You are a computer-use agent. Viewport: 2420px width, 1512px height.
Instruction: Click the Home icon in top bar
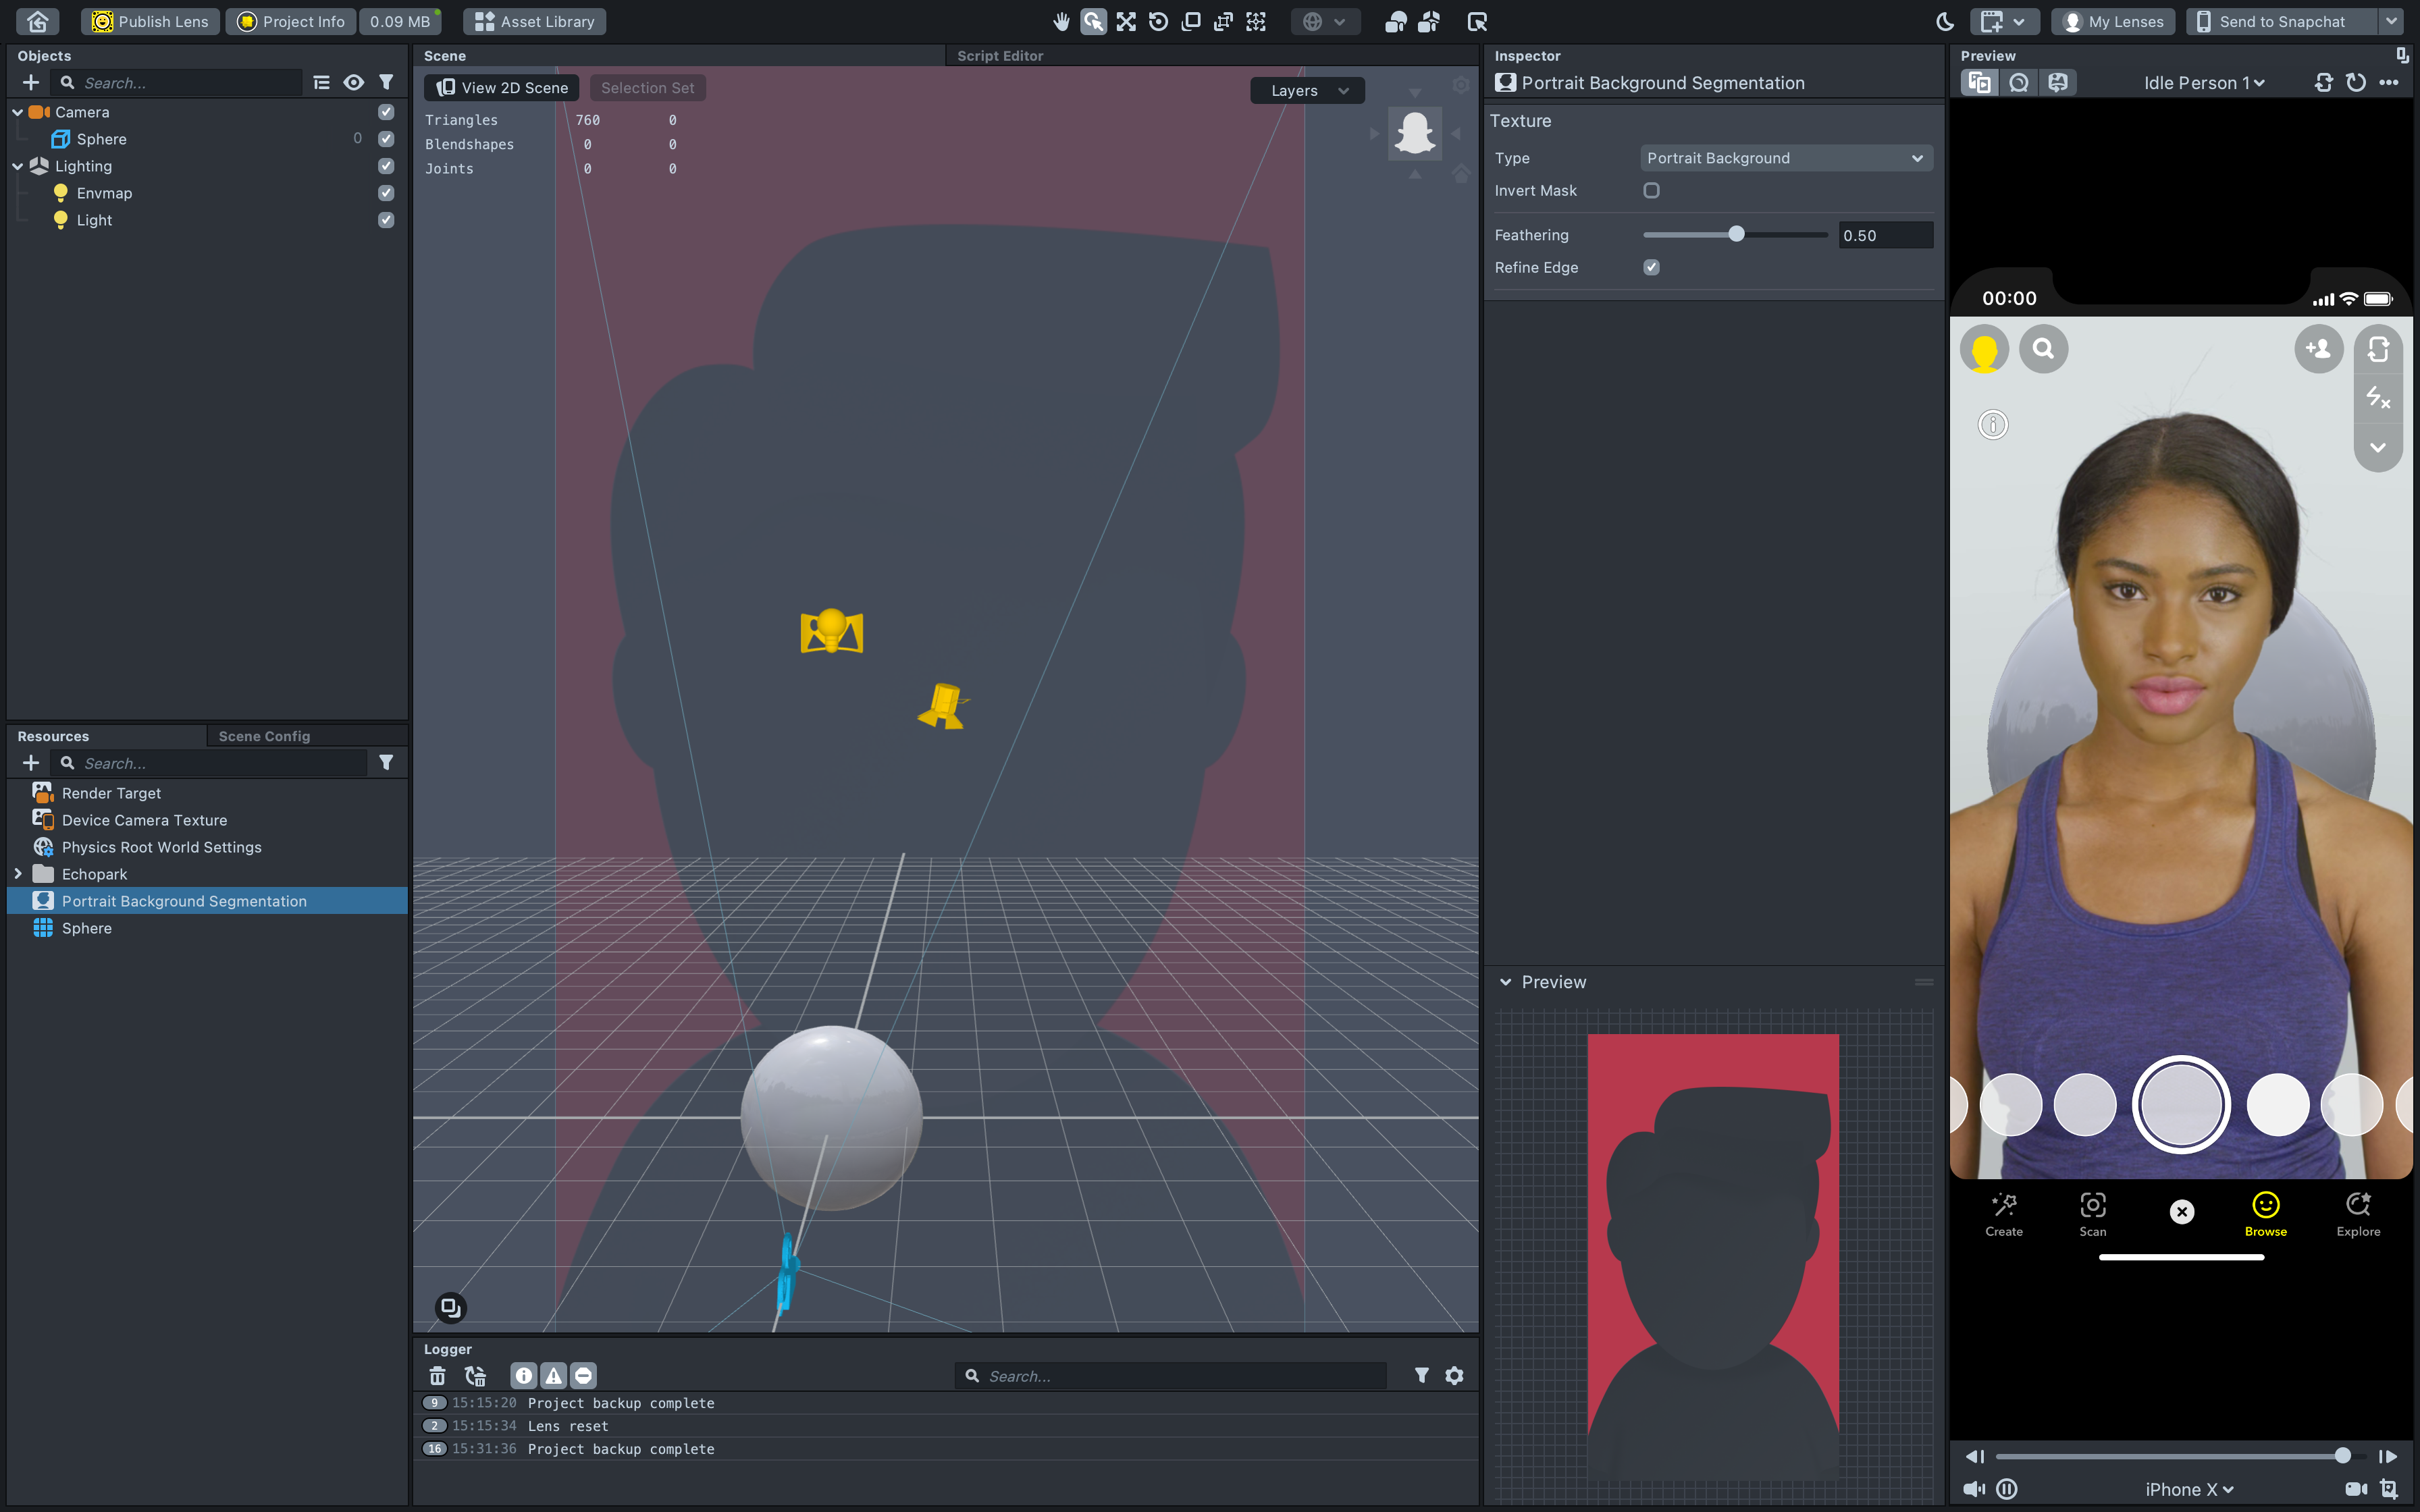37,21
